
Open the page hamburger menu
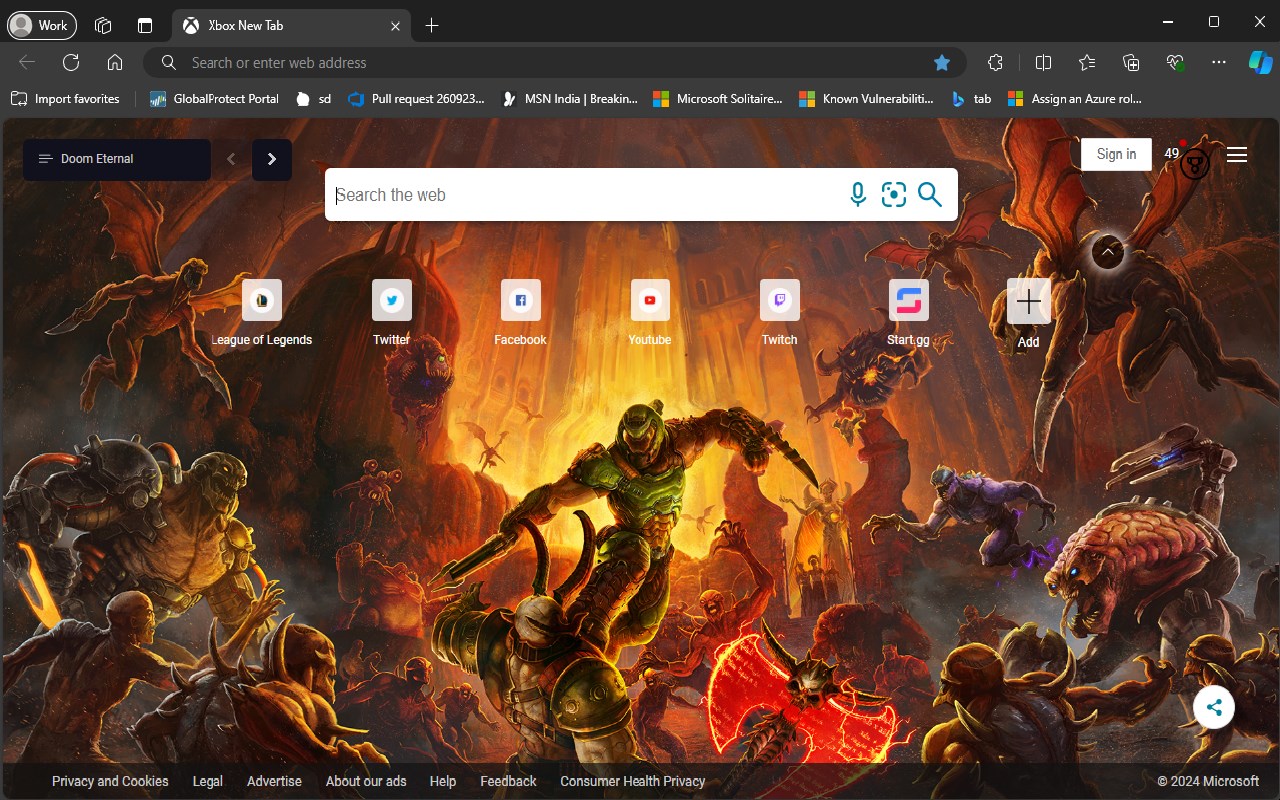click(x=1237, y=155)
